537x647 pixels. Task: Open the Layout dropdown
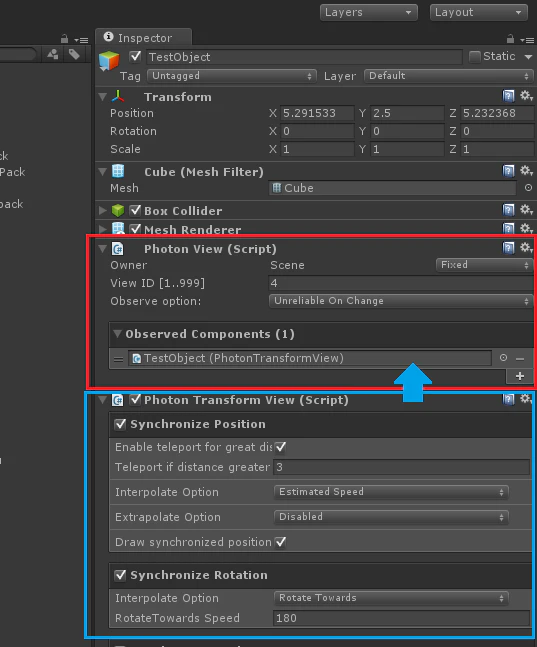479,12
